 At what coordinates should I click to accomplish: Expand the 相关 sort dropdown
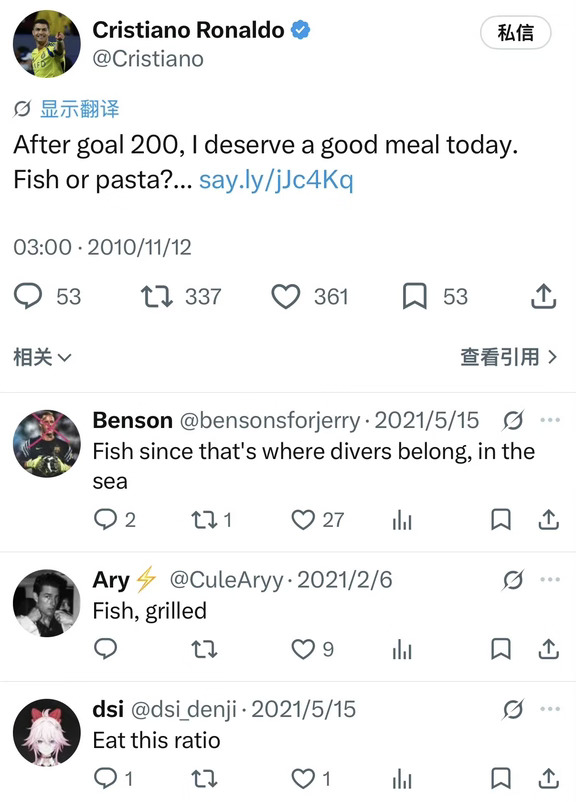[x=42, y=357]
